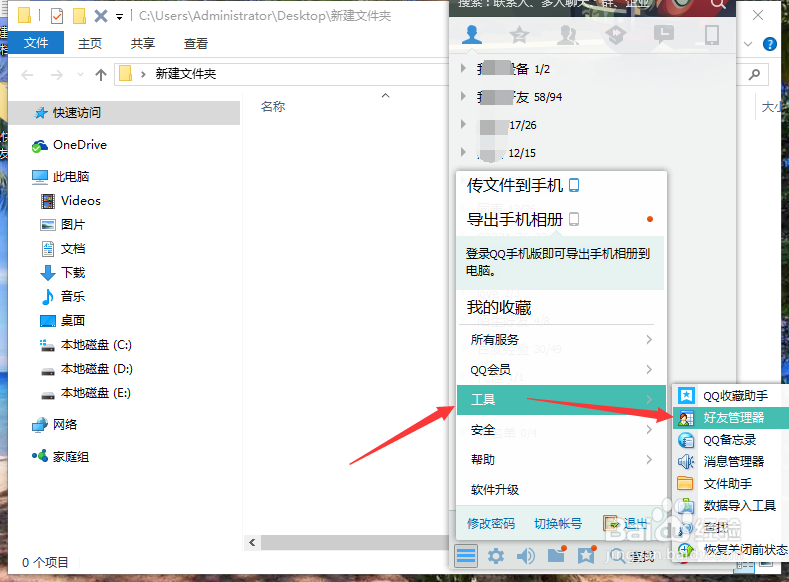Expand the 所有服务 menu entry

pos(561,340)
